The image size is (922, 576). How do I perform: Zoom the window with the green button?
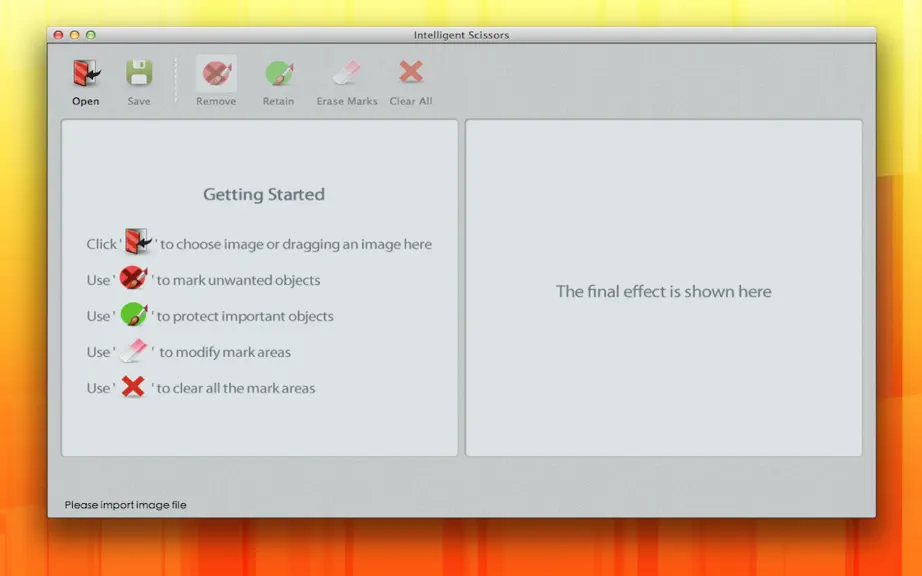tap(91, 35)
